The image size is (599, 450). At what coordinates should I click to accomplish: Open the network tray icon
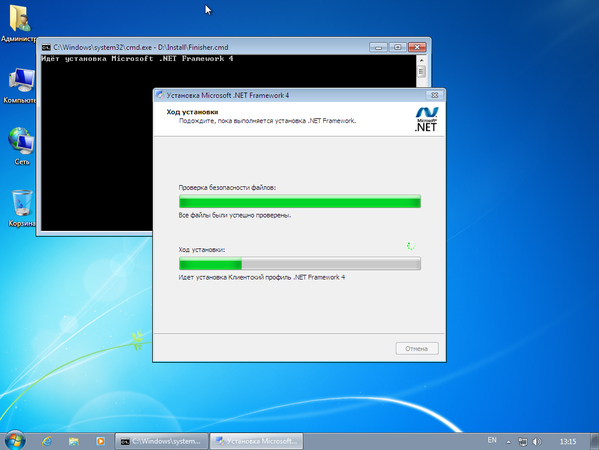(522, 442)
